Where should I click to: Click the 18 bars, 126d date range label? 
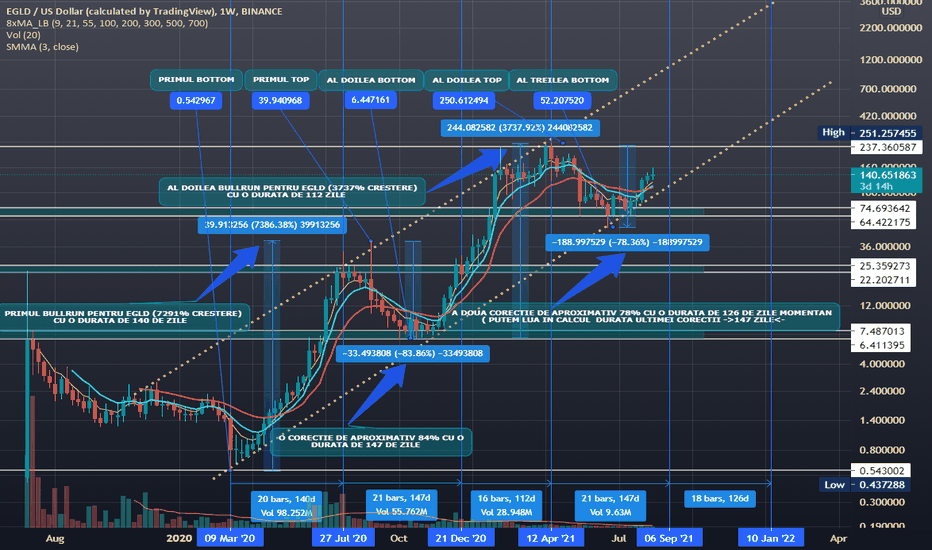(719, 498)
